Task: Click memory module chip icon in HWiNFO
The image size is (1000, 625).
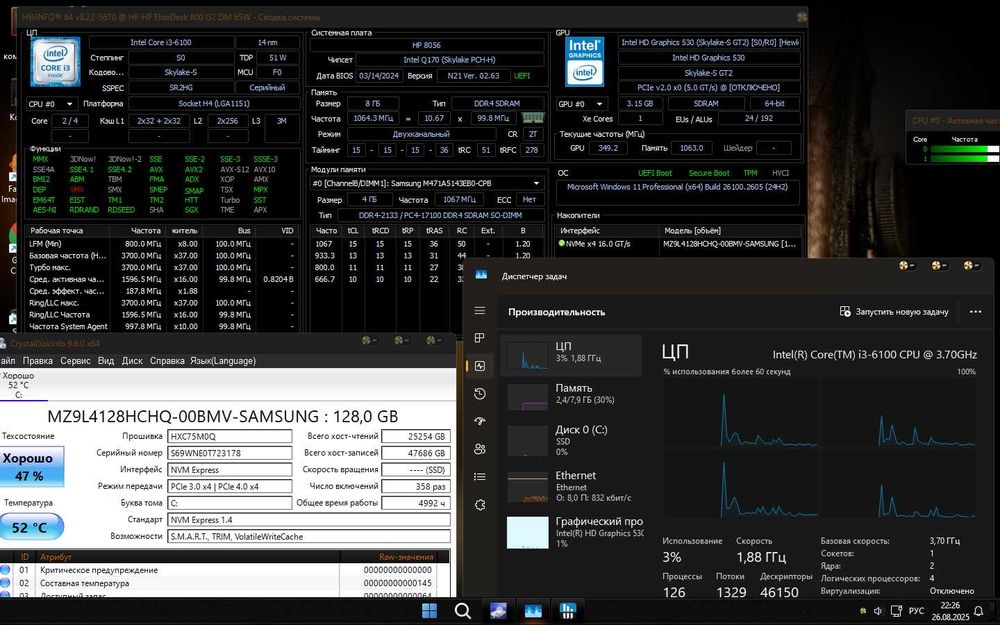Action: tap(533, 118)
